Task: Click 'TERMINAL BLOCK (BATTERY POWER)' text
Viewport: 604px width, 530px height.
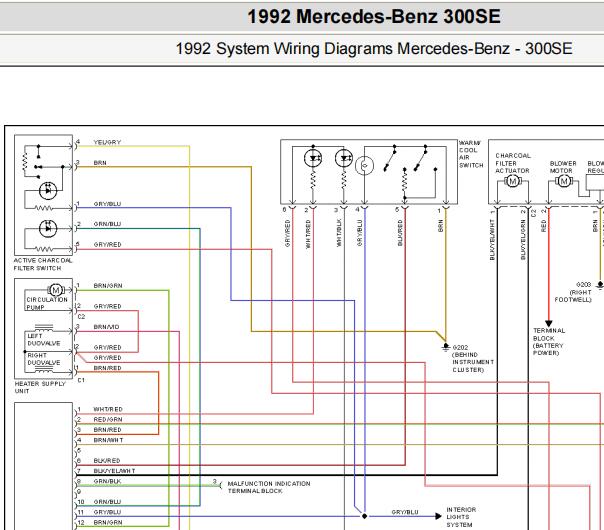Action: pyautogui.click(x=549, y=342)
